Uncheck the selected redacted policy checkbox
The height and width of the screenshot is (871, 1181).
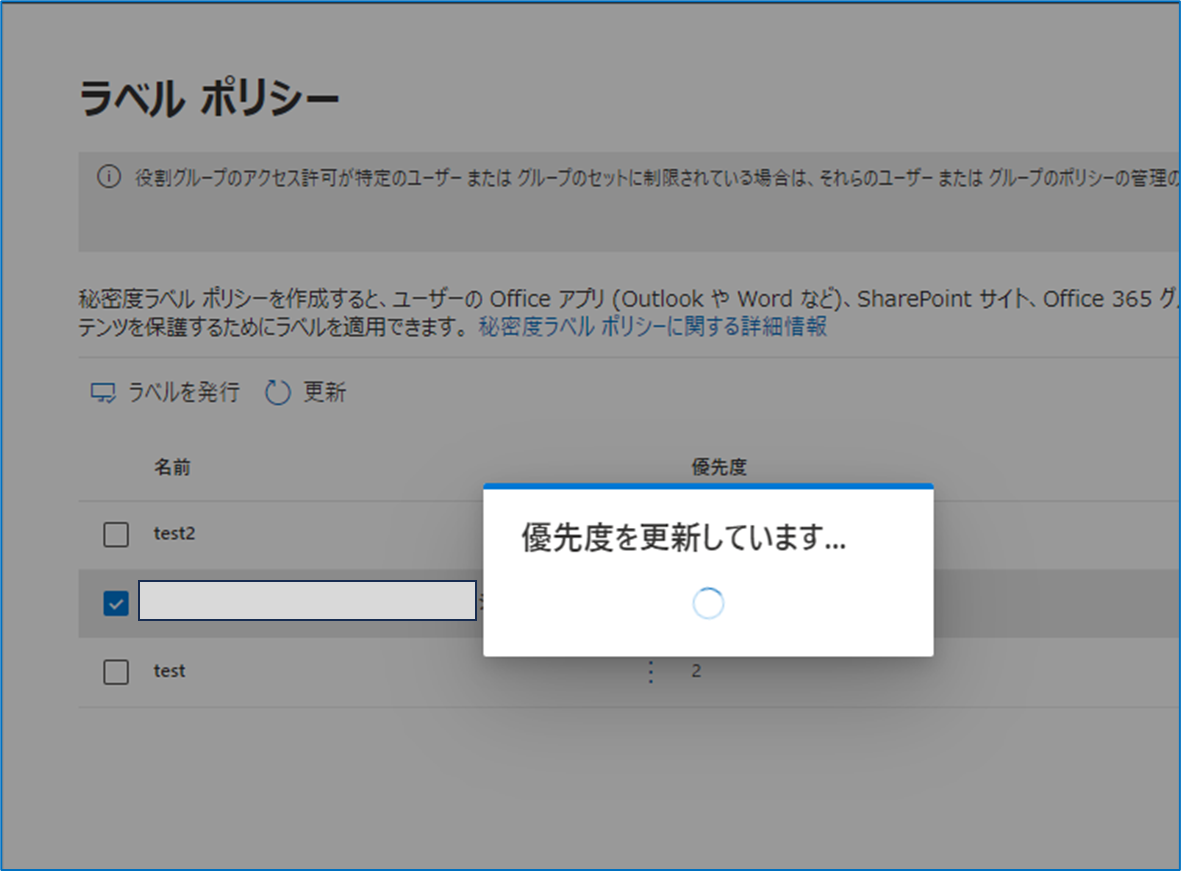coord(116,603)
